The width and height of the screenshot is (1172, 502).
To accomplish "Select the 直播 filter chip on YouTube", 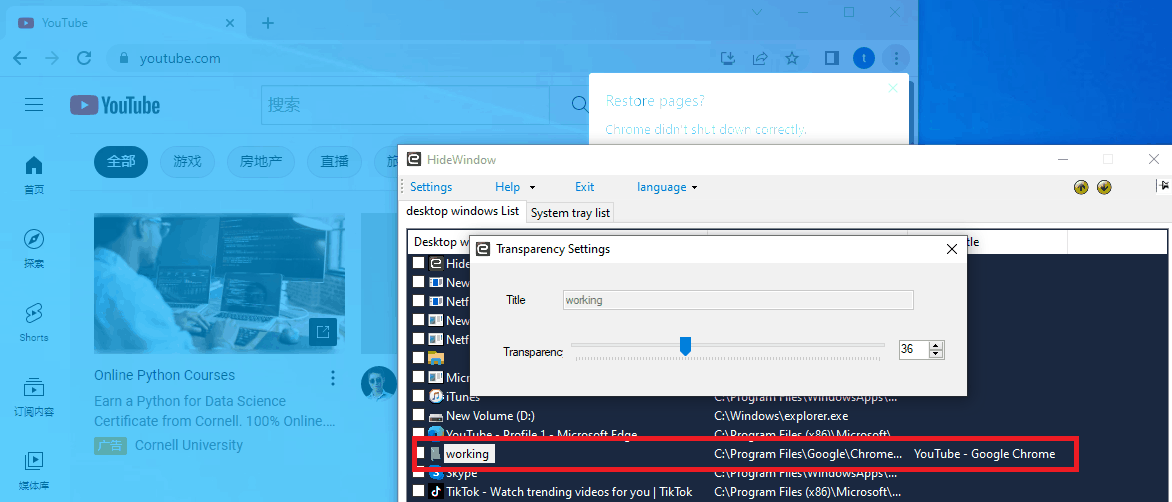I will 334,161.
